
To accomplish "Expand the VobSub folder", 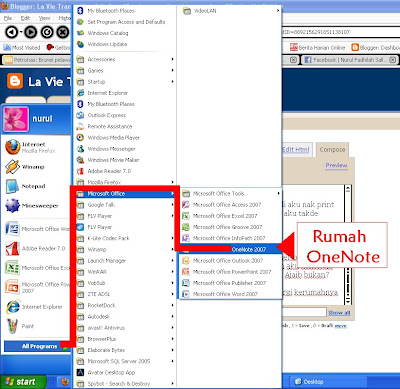I will (125, 283).
